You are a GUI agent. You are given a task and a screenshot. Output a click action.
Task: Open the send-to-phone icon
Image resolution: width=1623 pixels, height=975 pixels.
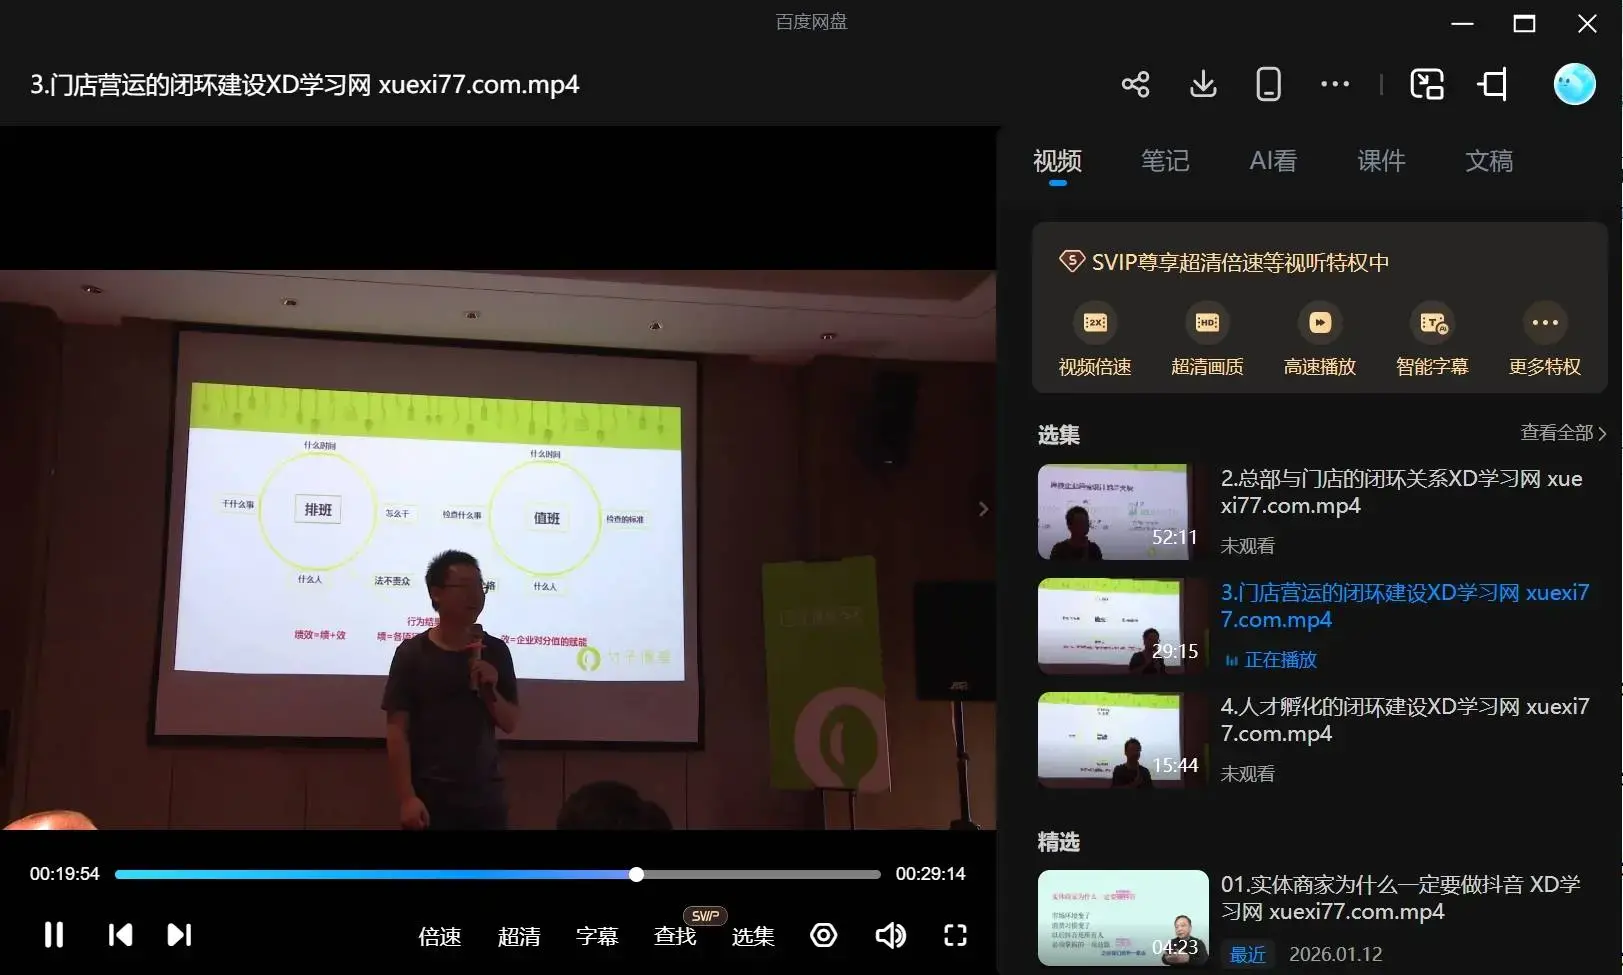(x=1268, y=84)
